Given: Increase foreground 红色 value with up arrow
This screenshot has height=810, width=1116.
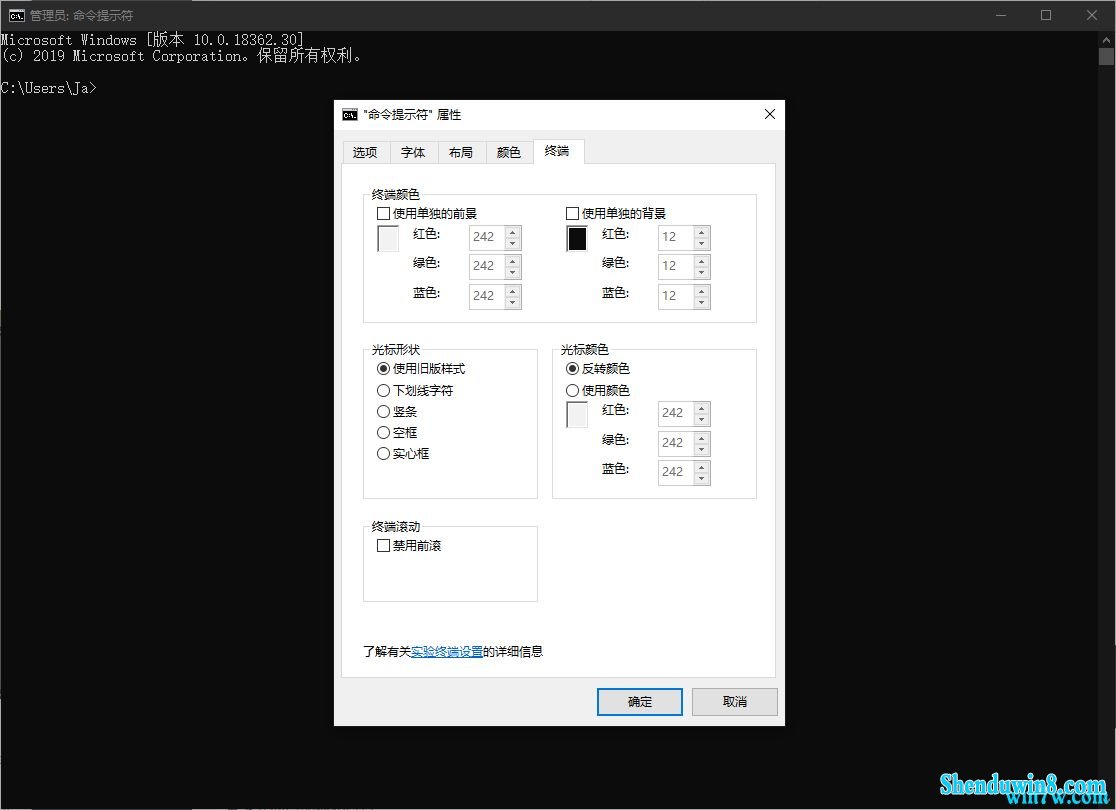Looking at the screenshot, I should pos(512,231).
